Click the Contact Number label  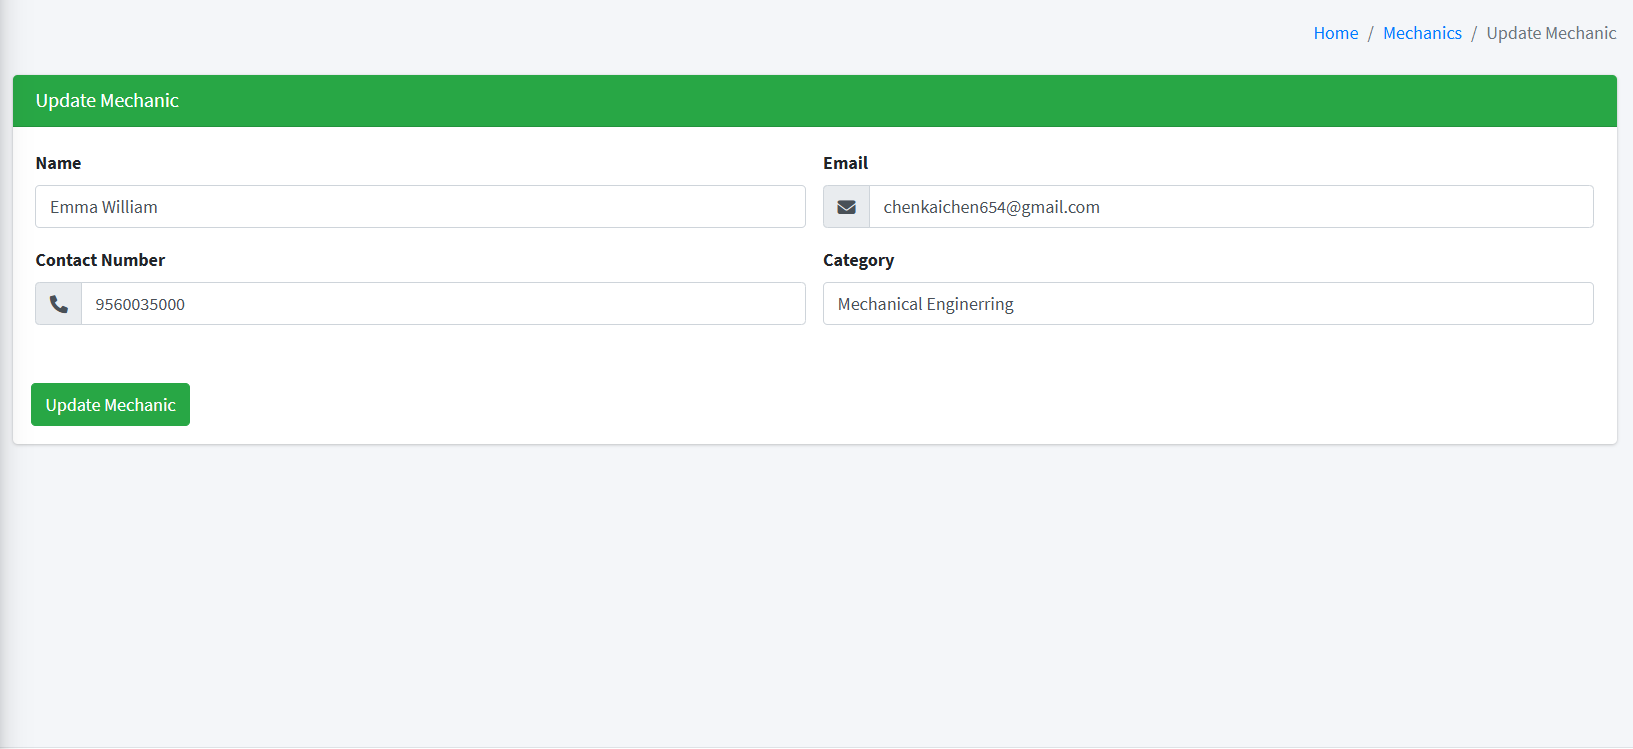[x=100, y=260]
